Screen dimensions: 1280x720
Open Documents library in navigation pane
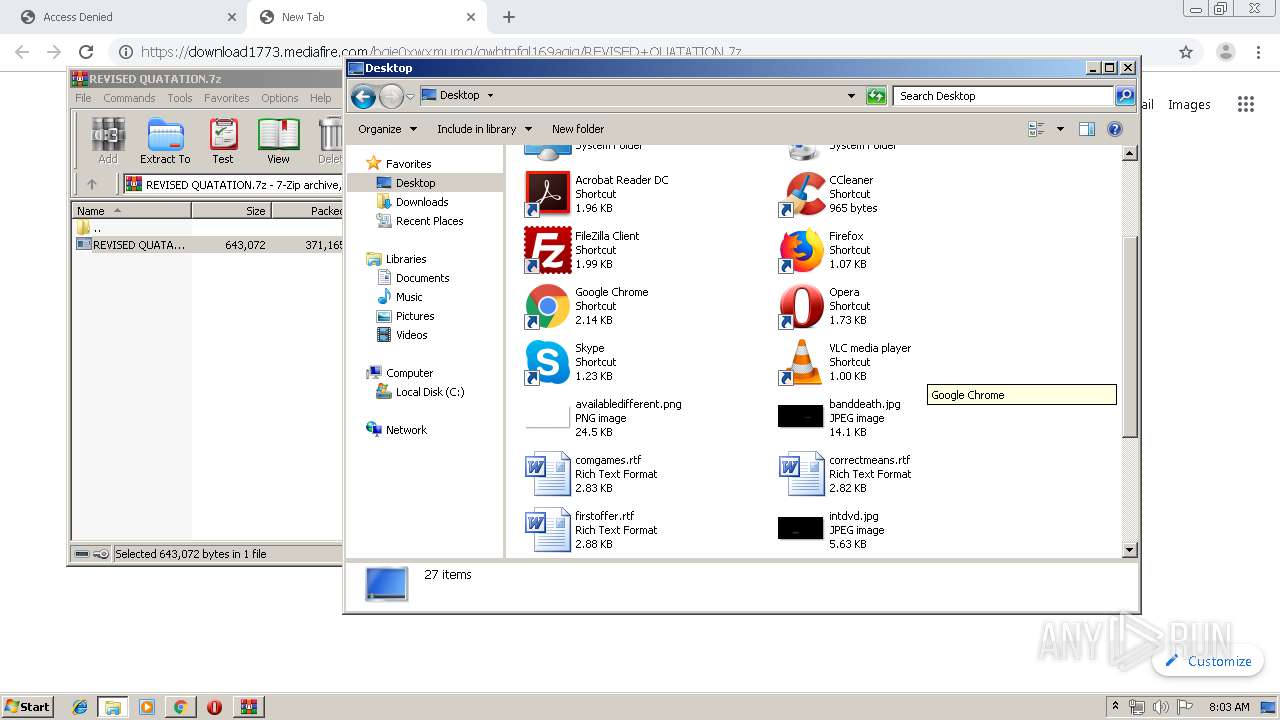pos(422,278)
